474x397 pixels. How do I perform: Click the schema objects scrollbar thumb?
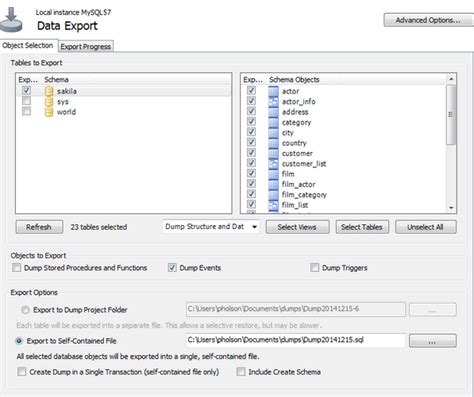click(451, 115)
